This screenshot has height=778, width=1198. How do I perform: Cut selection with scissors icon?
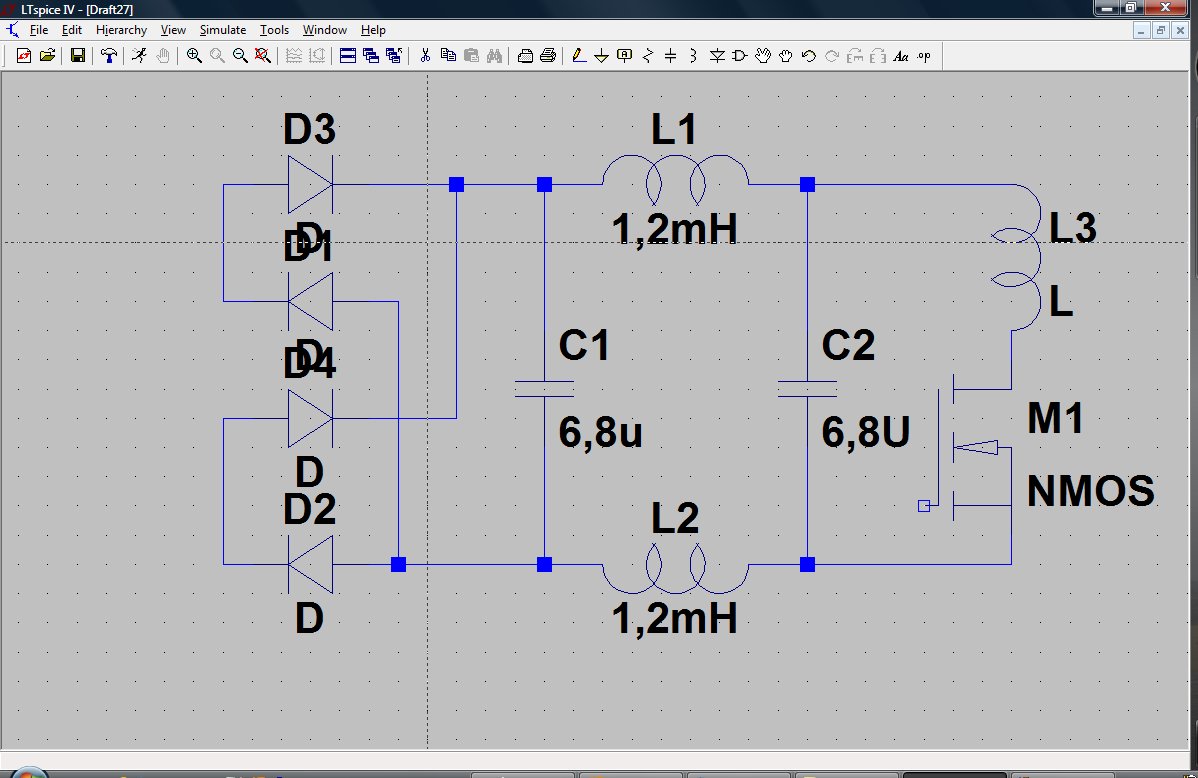click(x=426, y=56)
